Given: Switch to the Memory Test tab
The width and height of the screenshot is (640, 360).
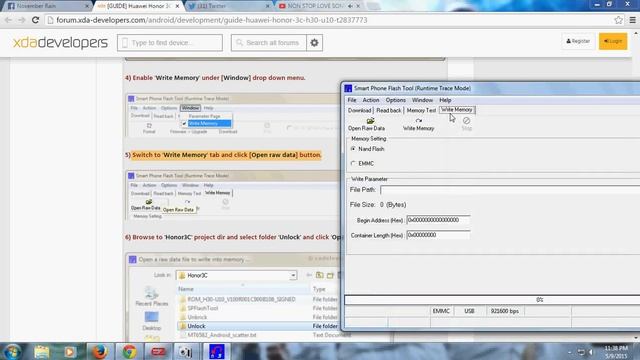Looking at the screenshot, I should pos(421,110).
